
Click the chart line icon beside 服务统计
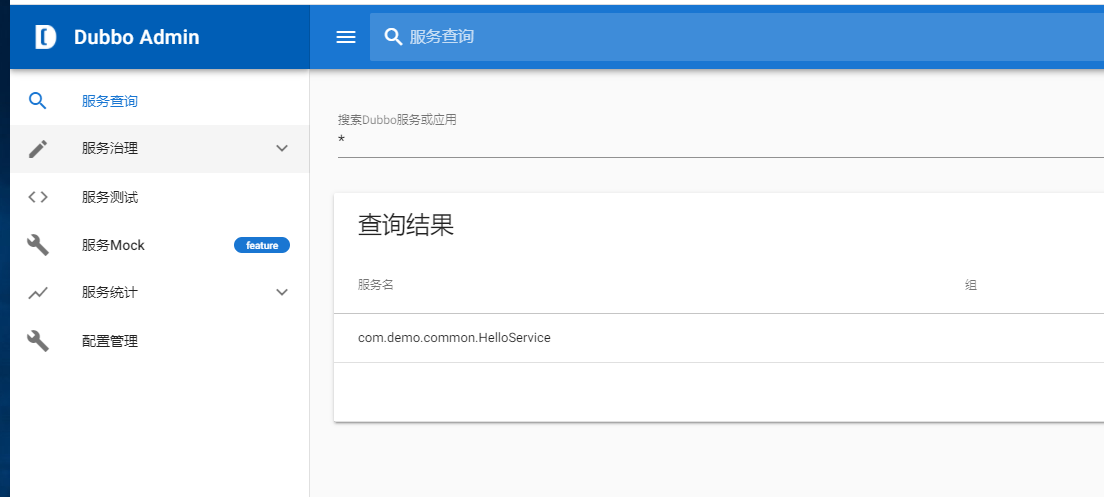click(38, 293)
